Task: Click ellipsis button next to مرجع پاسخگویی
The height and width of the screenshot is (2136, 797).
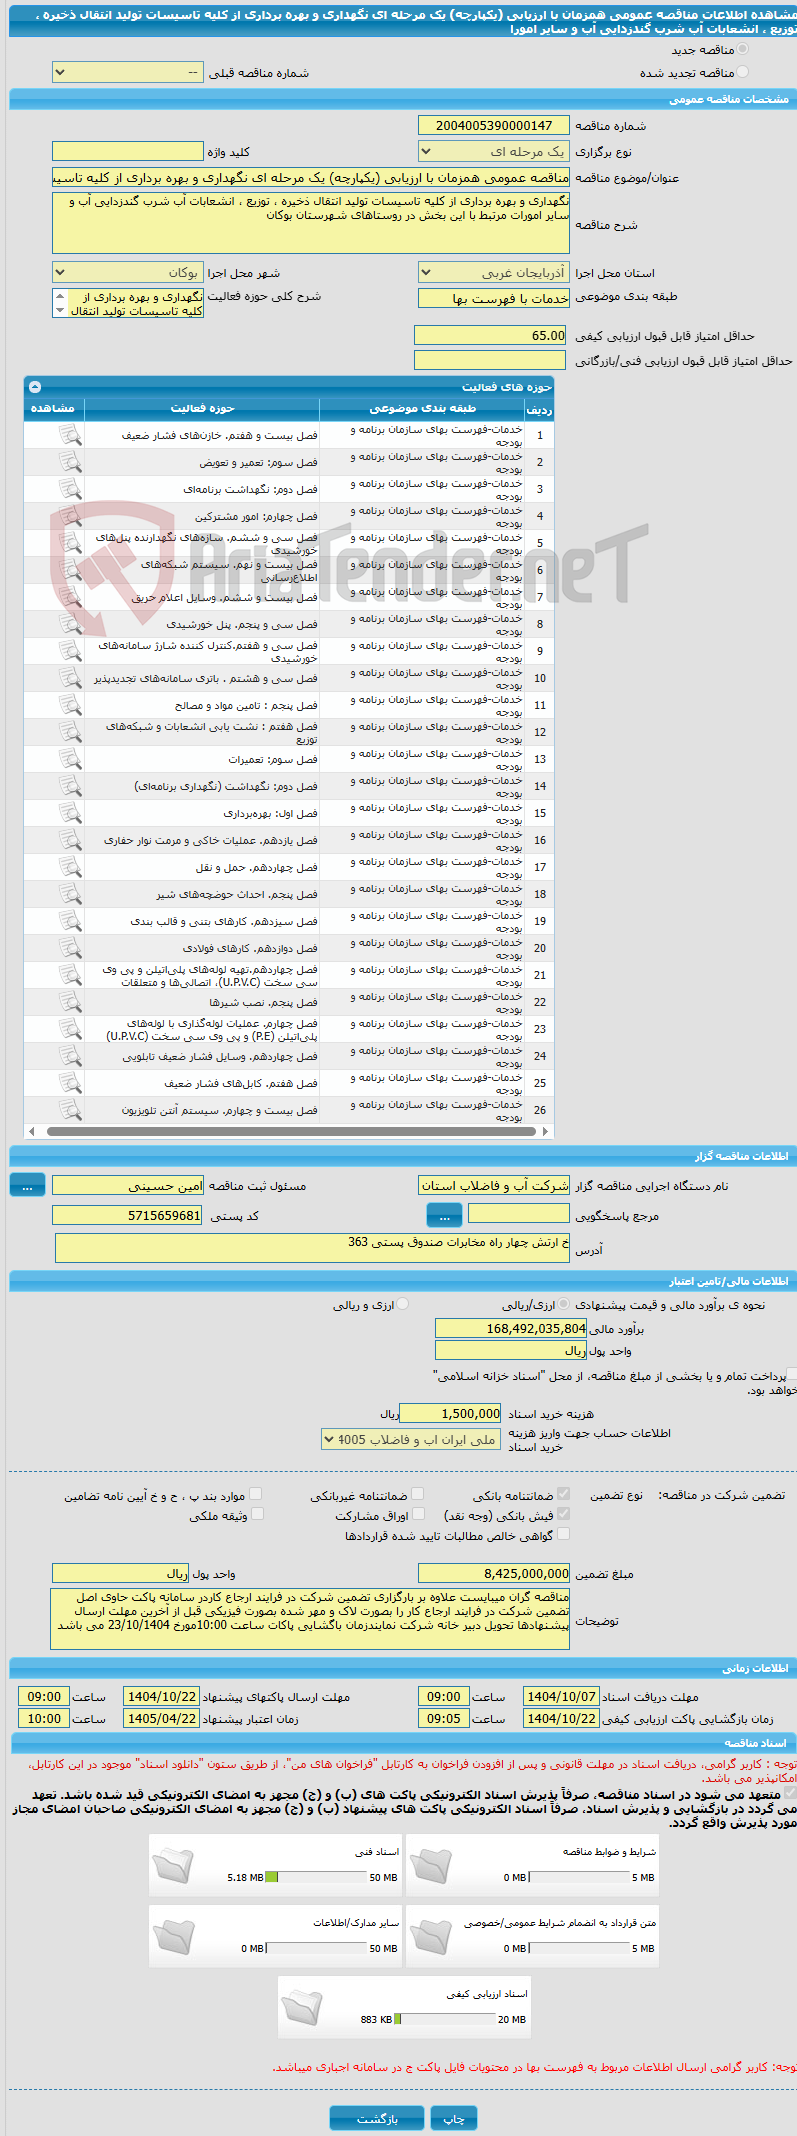Action: pyautogui.click(x=444, y=1215)
